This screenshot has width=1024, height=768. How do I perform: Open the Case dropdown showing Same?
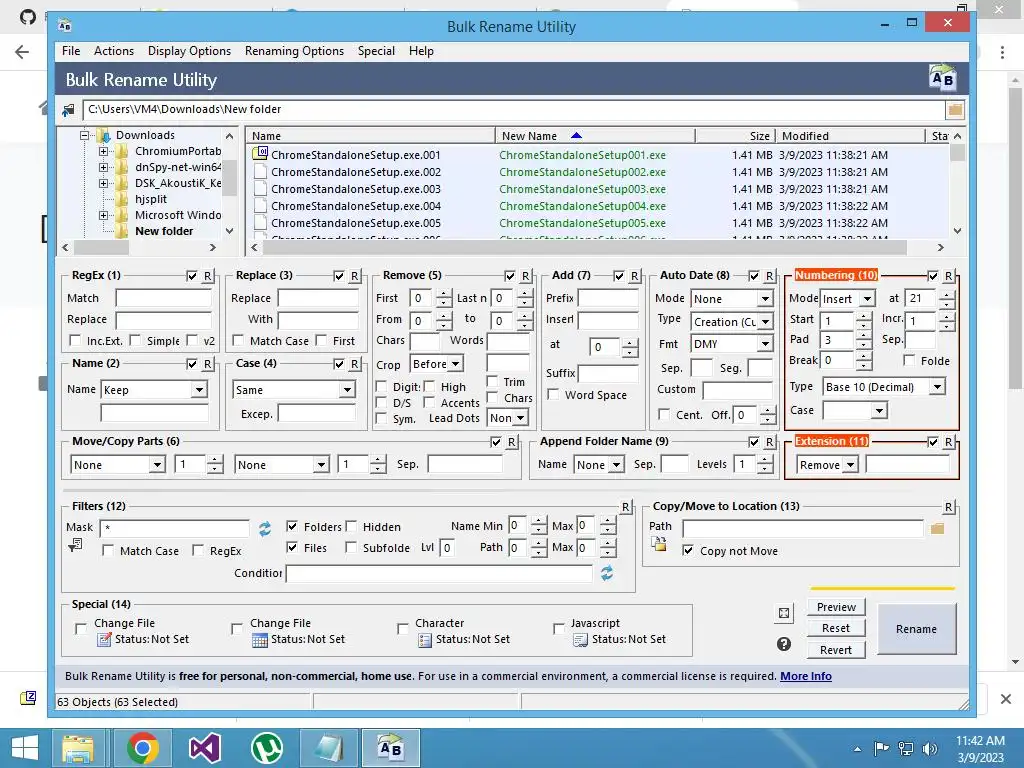293,390
